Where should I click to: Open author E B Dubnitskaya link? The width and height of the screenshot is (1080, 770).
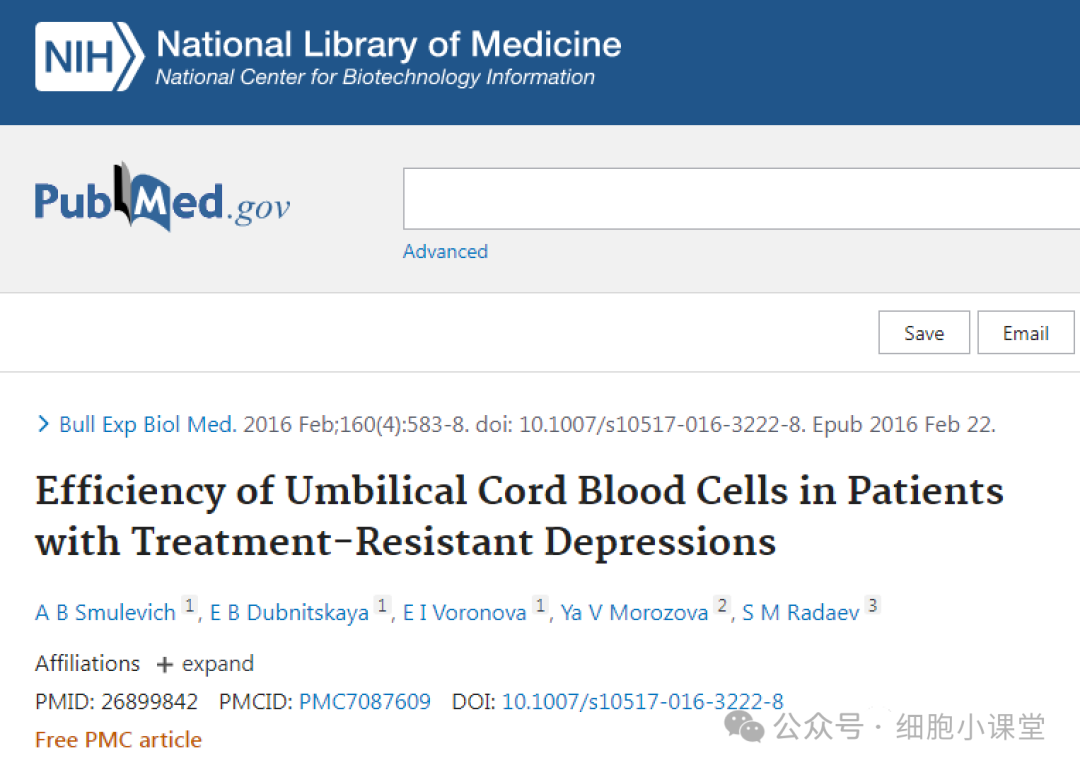(x=289, y=612)
